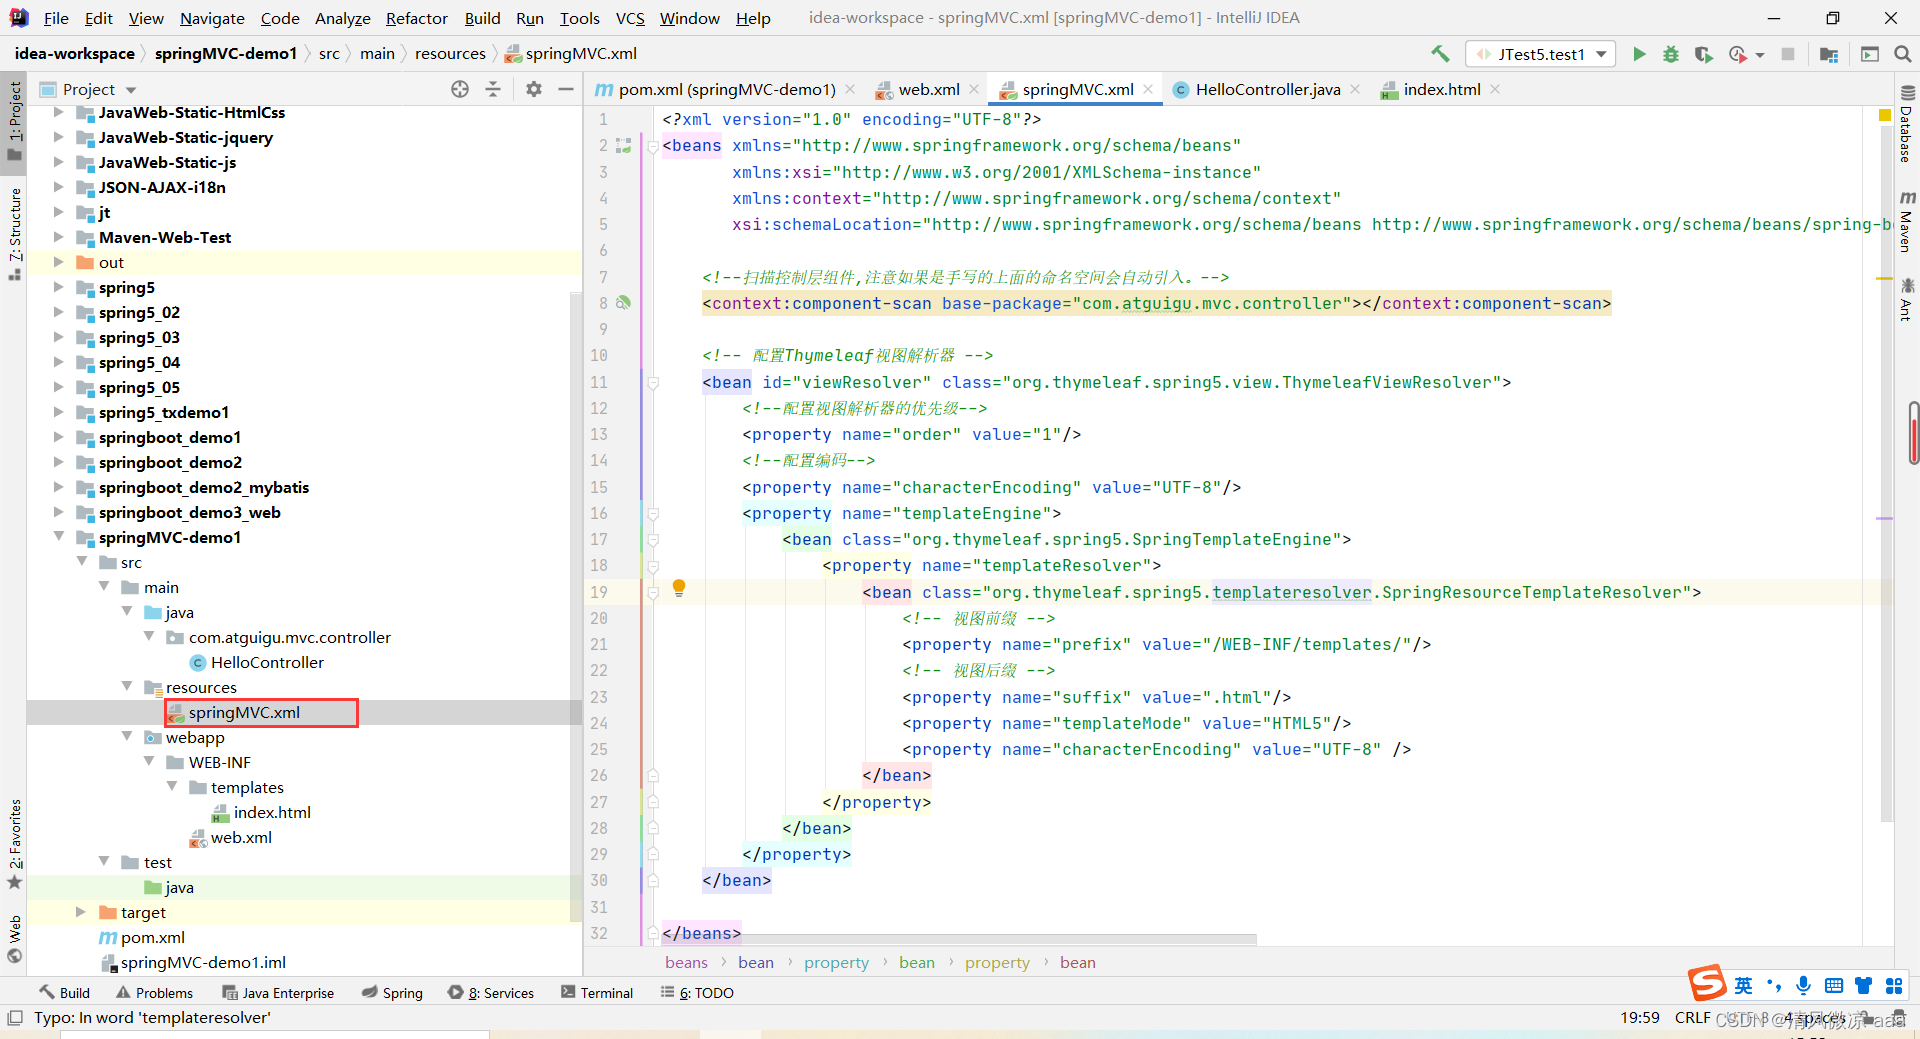Image resolution: width=1920 pixels, height=1039 pixels.
Task: Click the input method microphone icon
Action: click(x=1803, y=986)
